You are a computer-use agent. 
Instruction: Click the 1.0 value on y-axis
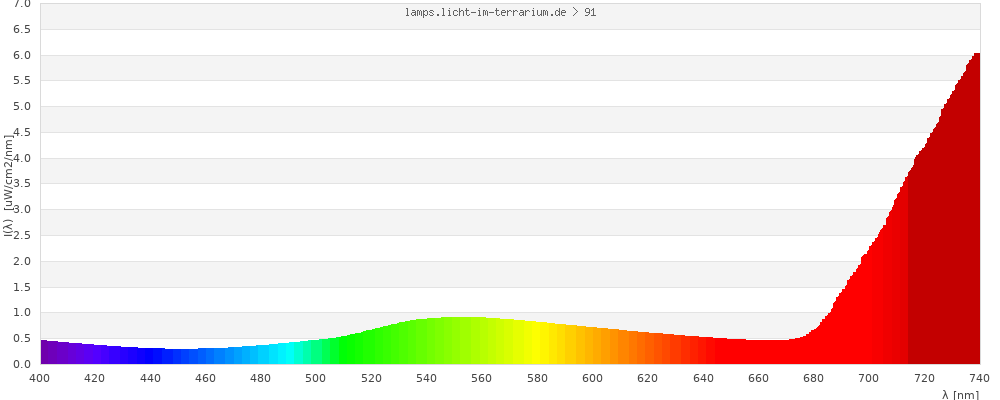click(x=20, y=313)
